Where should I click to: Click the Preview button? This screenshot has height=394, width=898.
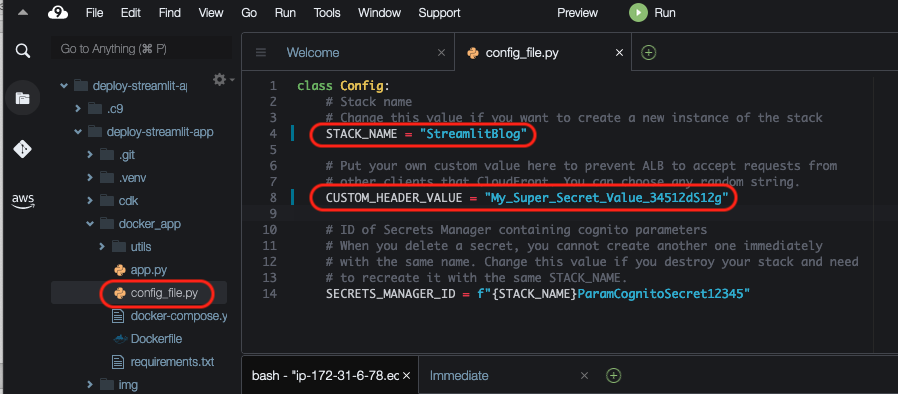tap(577, 13)
